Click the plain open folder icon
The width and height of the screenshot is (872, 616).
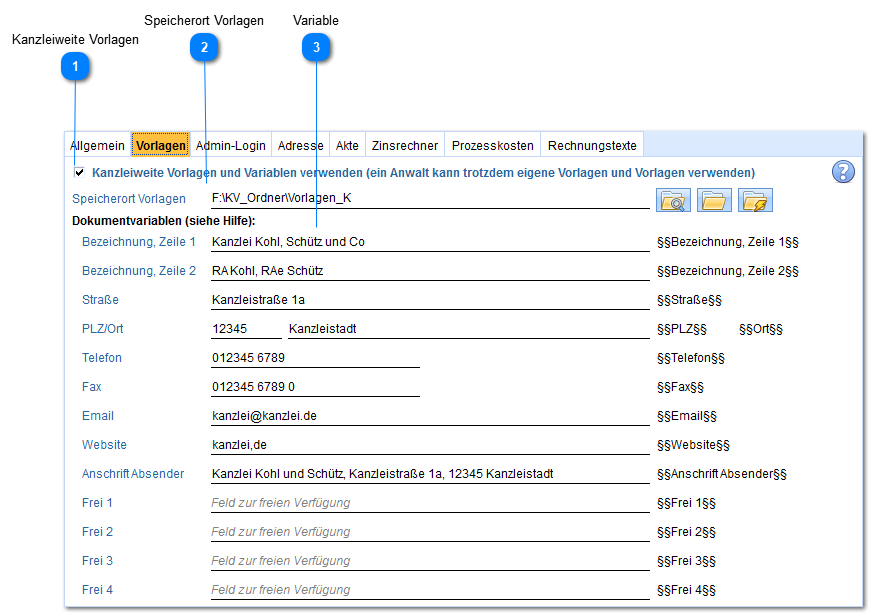click(714, 200)
